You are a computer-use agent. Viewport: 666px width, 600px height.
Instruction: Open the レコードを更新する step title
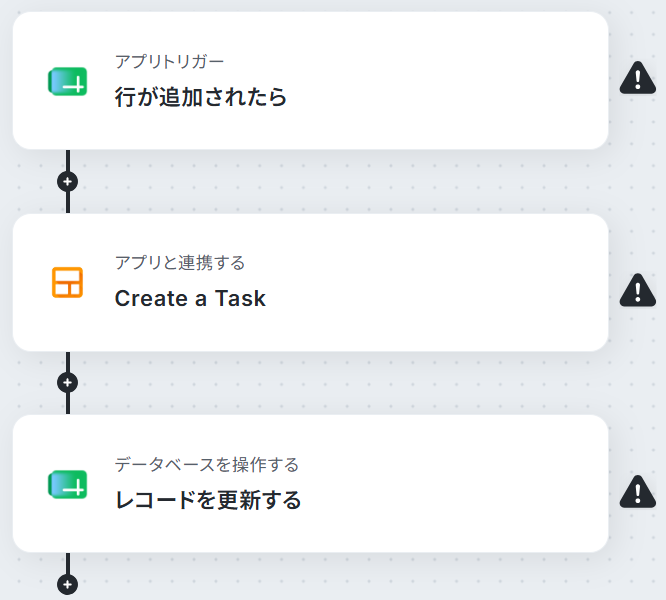[208, 500]
